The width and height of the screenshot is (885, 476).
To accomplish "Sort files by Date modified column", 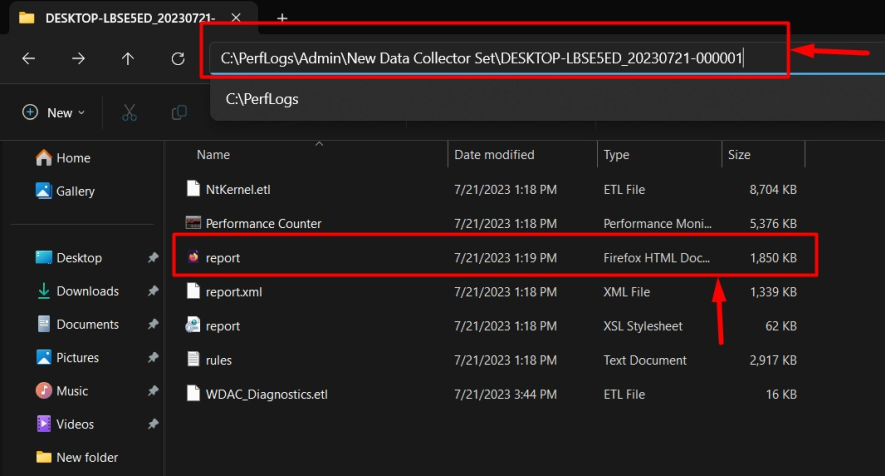I will click(494, 155).
